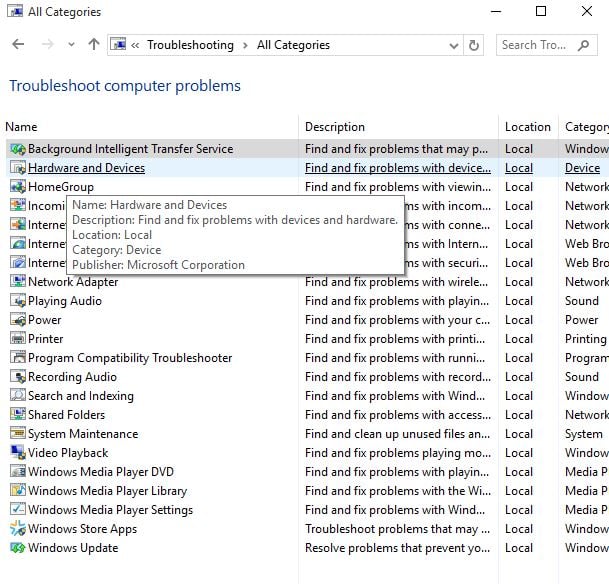Click the System category cell

pyautogui.click(x=584, y=434)
